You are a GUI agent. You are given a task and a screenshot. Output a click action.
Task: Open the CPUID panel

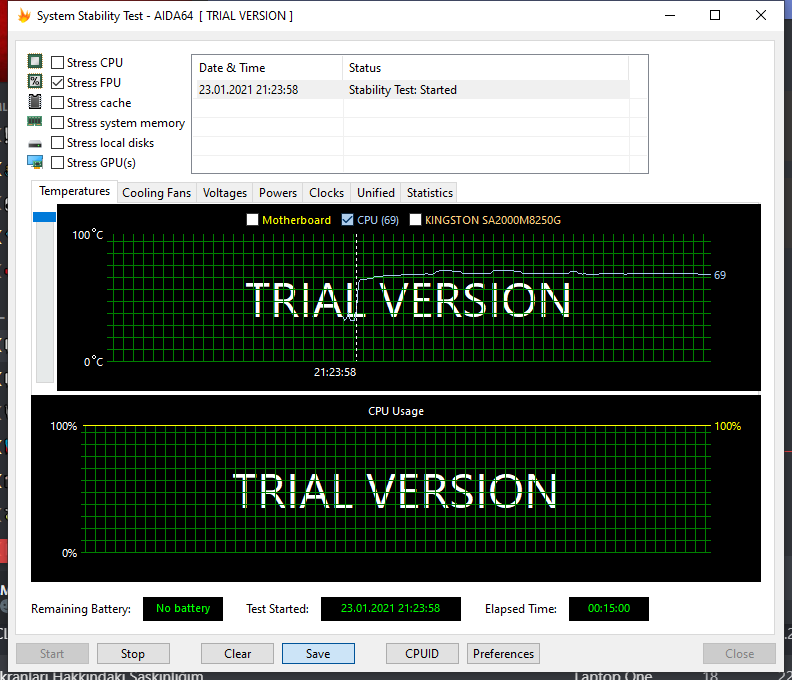coord(422,654)
